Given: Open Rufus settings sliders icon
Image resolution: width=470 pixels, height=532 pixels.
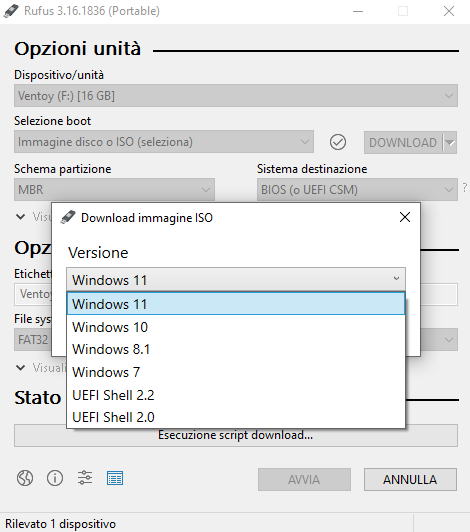Looking at the screenshot, I should coord(85,478).
